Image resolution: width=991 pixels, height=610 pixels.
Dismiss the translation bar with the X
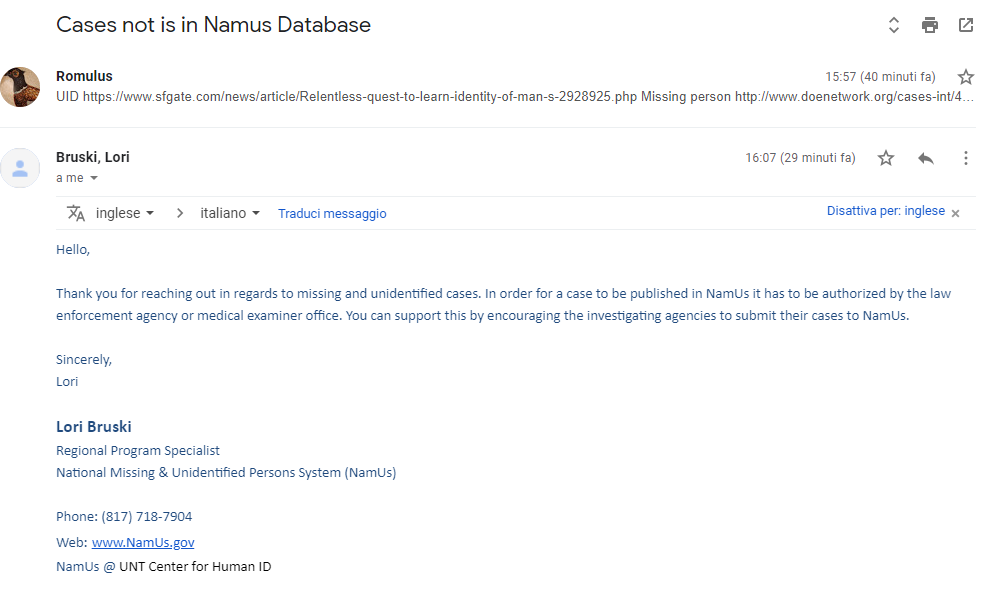[x=955, y=213]
